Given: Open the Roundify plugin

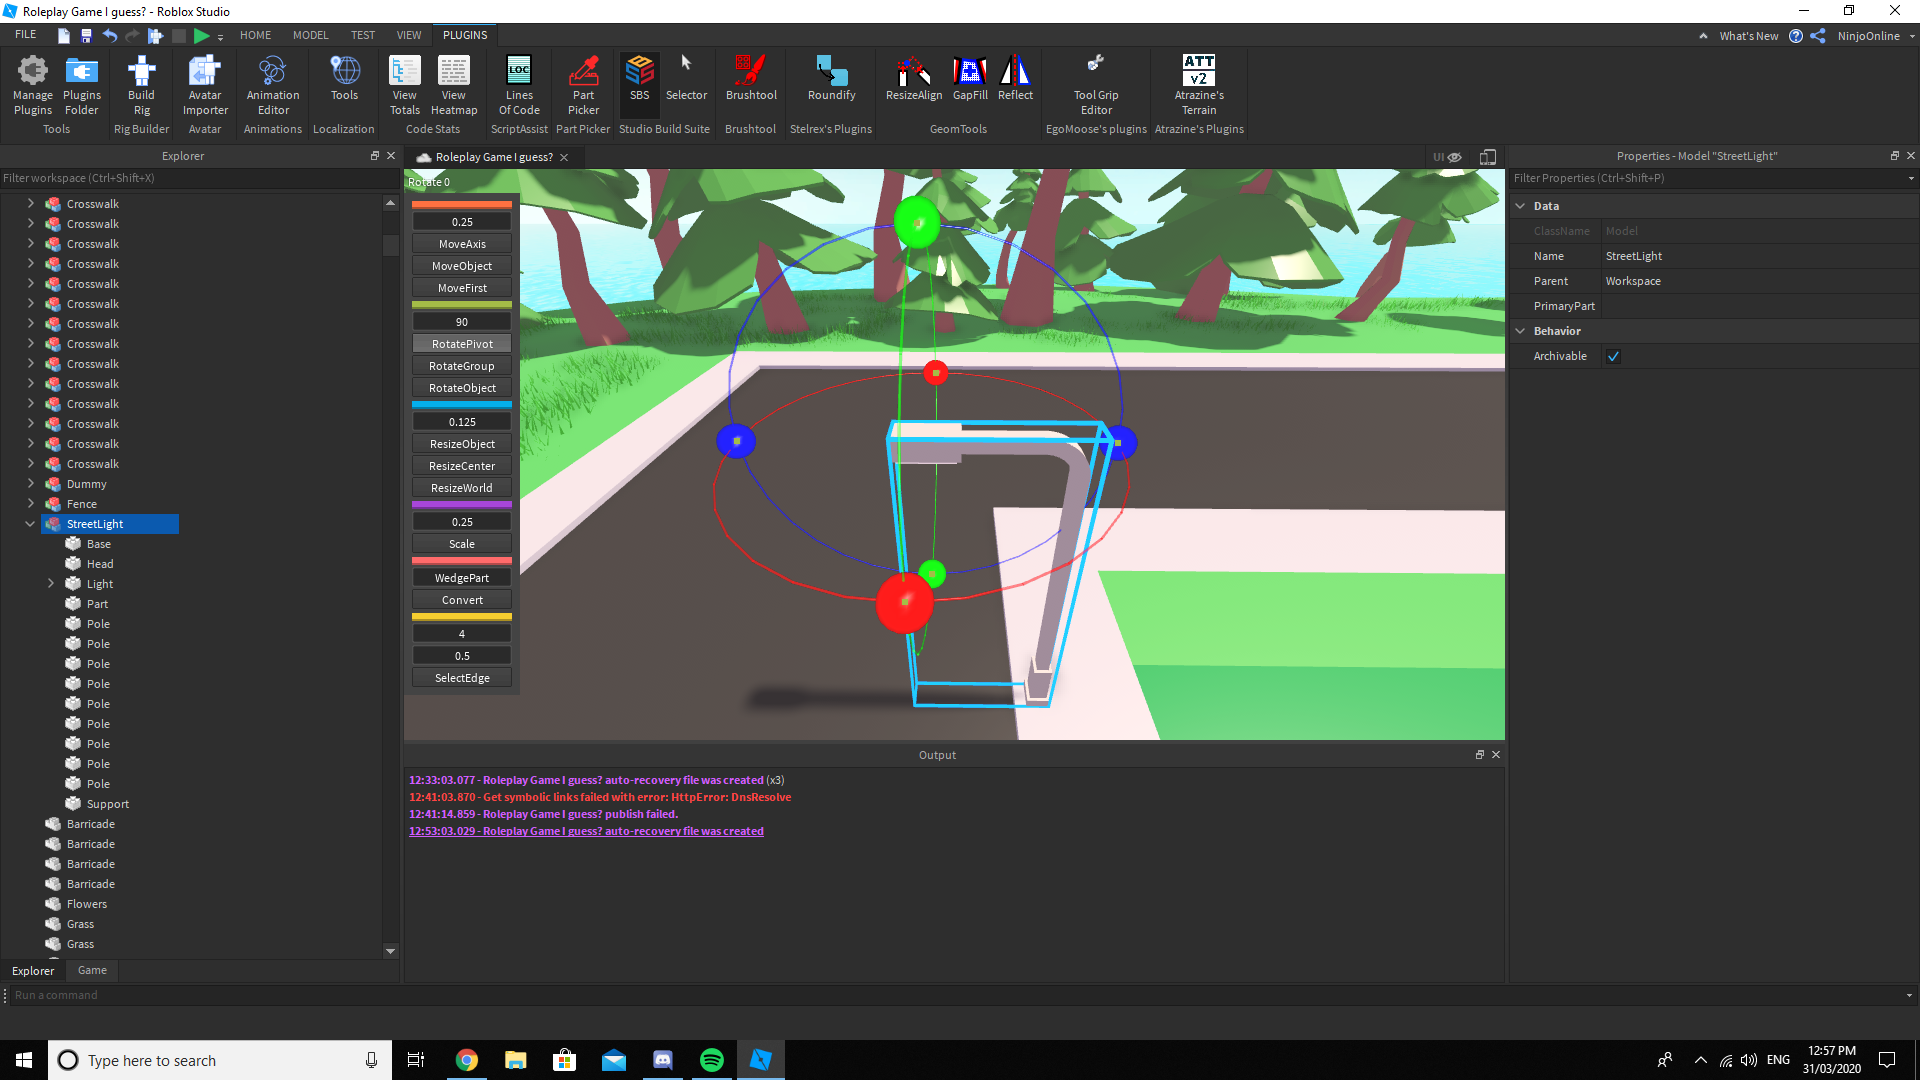Looking at the screenshot, I should 832,78.
